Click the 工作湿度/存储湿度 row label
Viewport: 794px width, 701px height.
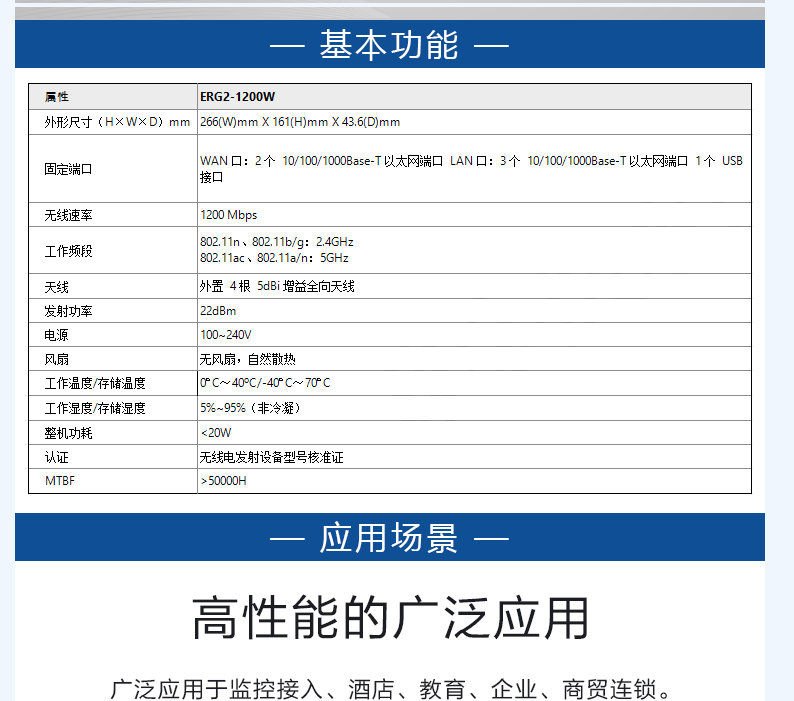click(95, 408)
